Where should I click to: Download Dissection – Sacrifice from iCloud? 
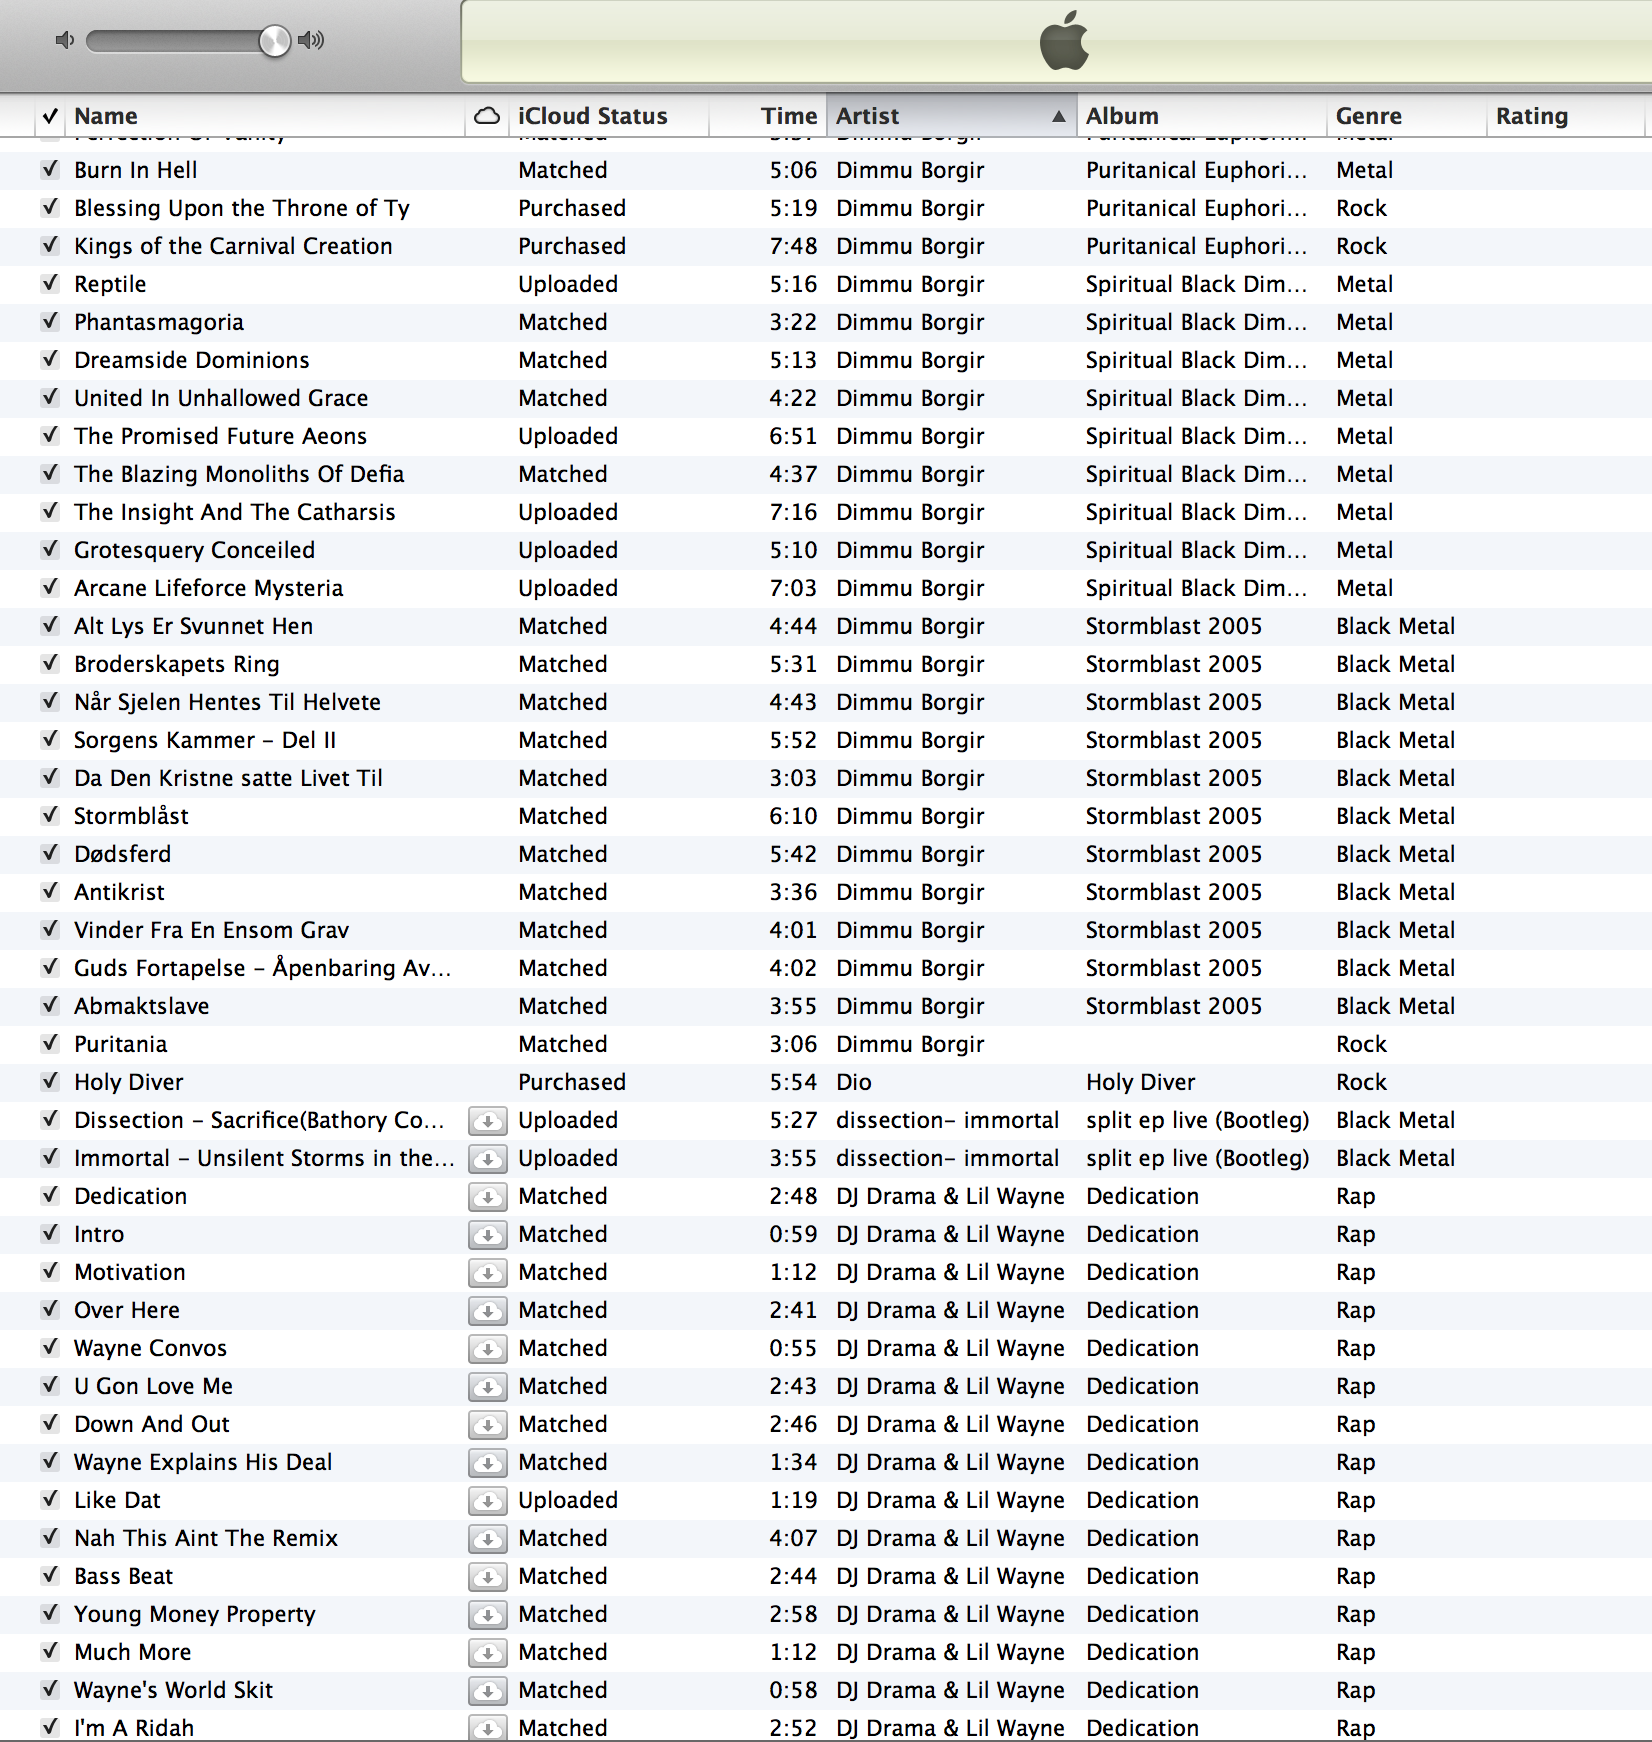[488, 1121]
